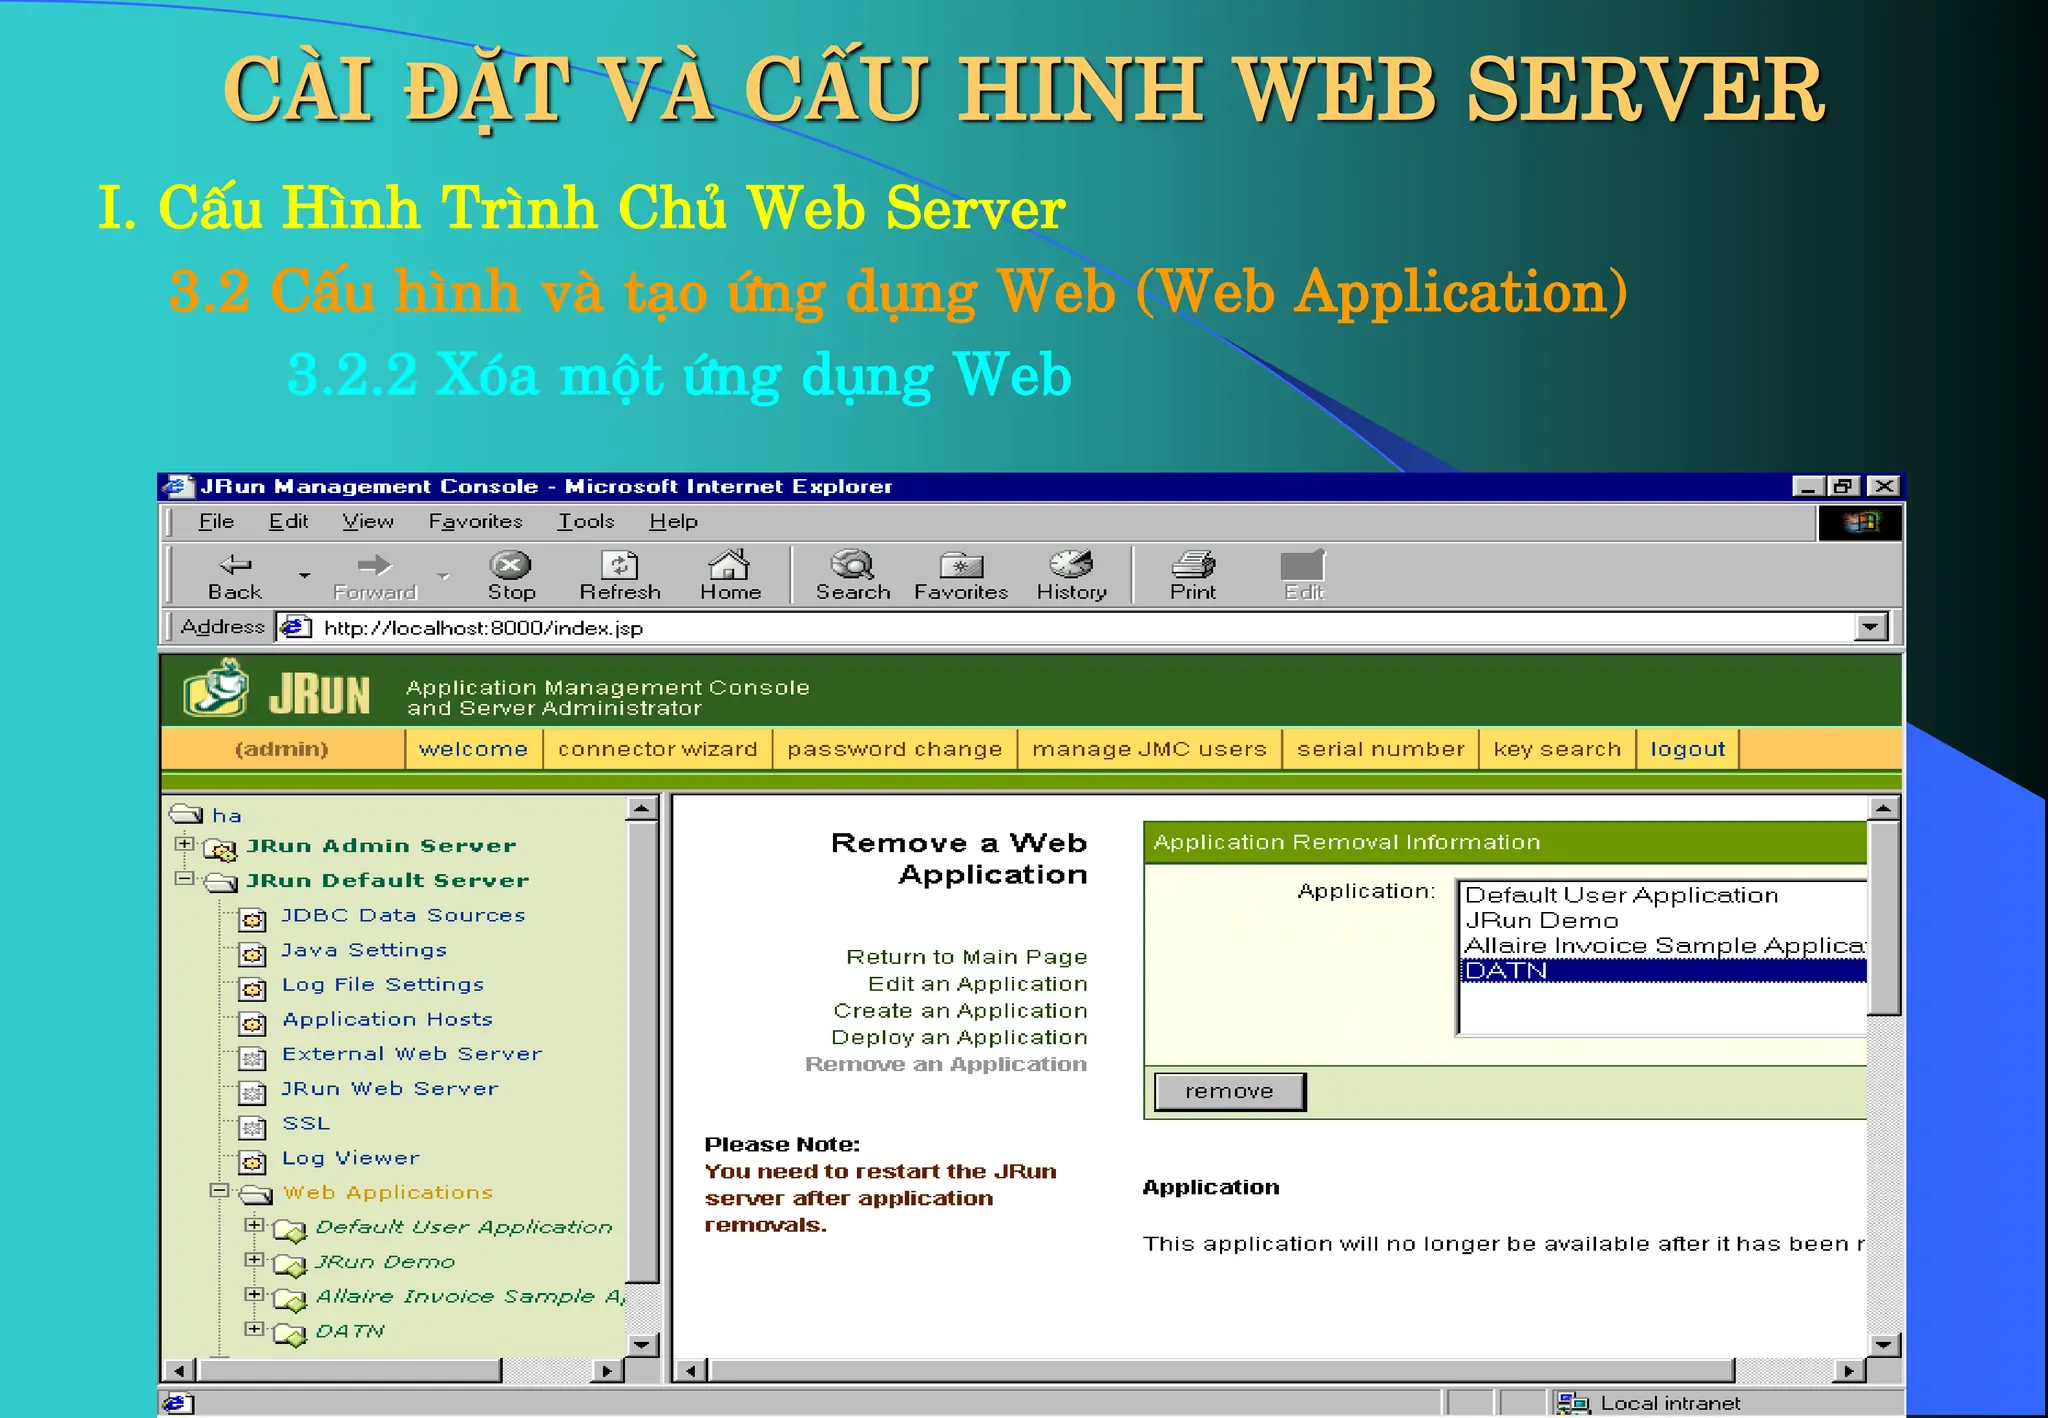This screenshot has width=2048, height=1418.
Task: Expand the DATN tree node
Action: (x=254, y=1329)
